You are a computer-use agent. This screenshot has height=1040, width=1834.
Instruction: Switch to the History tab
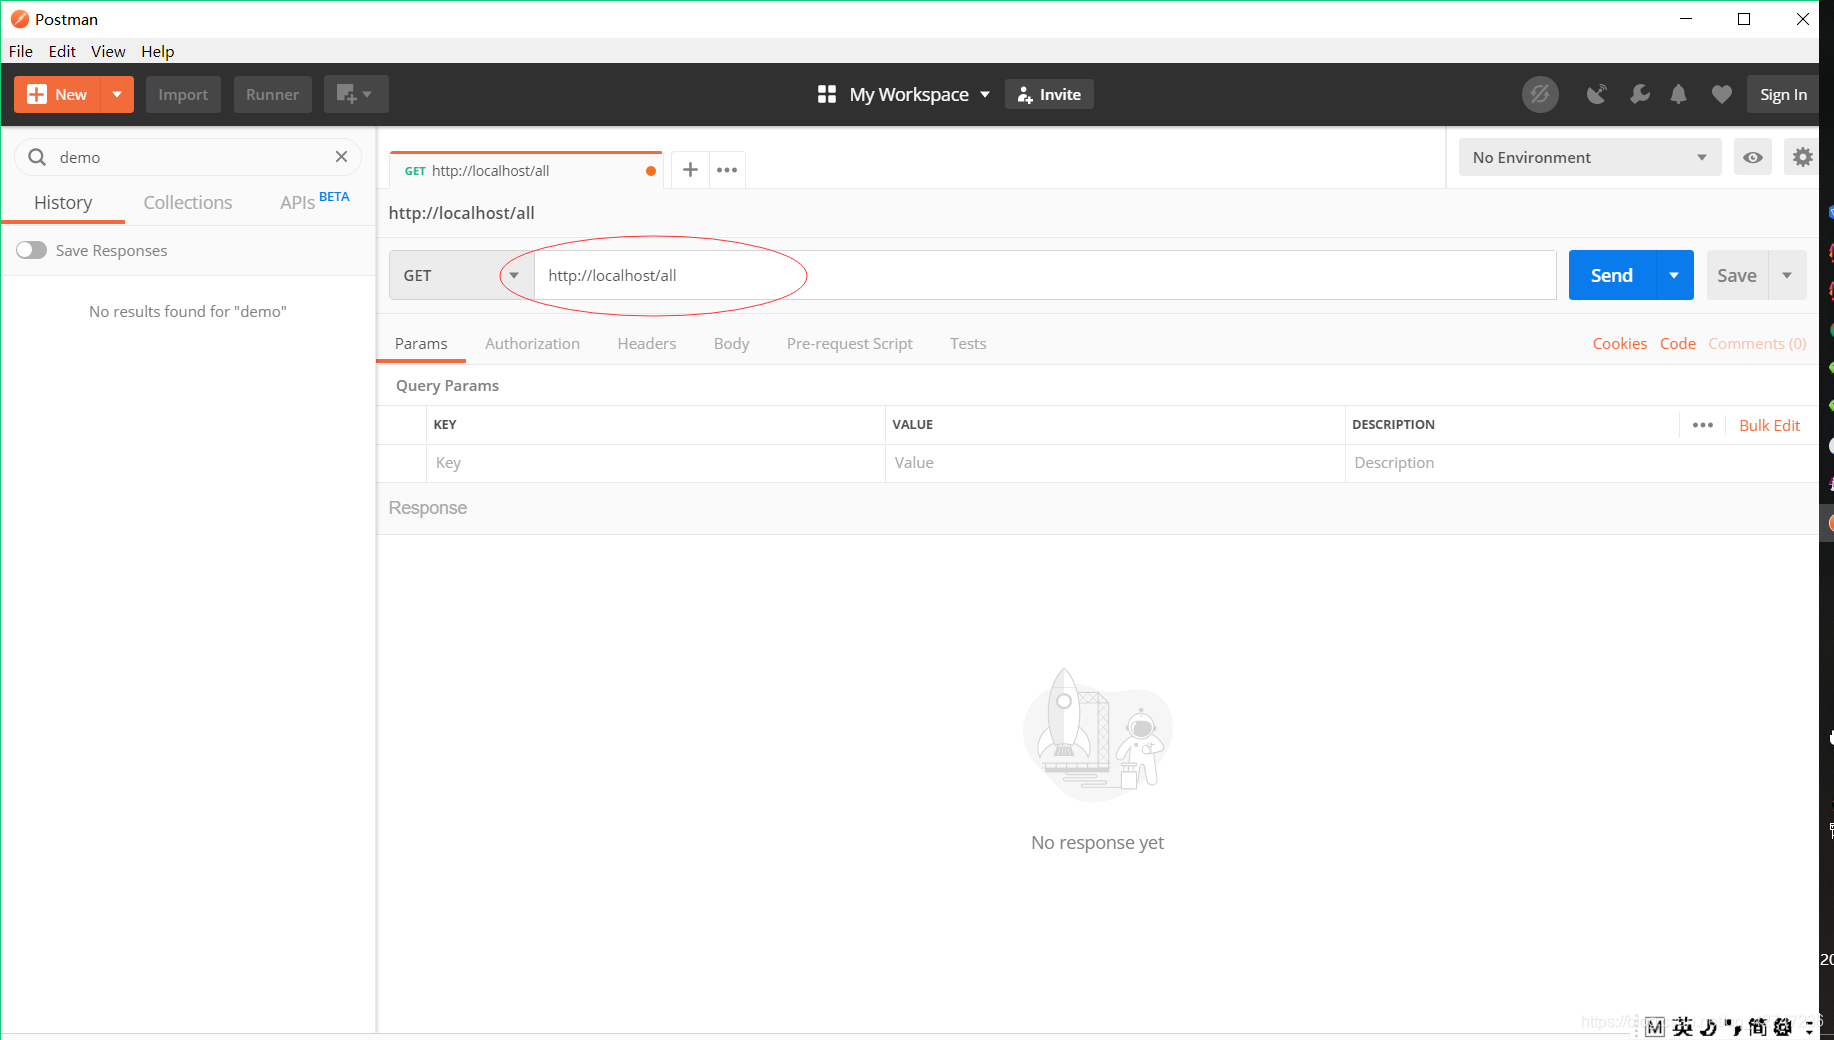point(63,202)
